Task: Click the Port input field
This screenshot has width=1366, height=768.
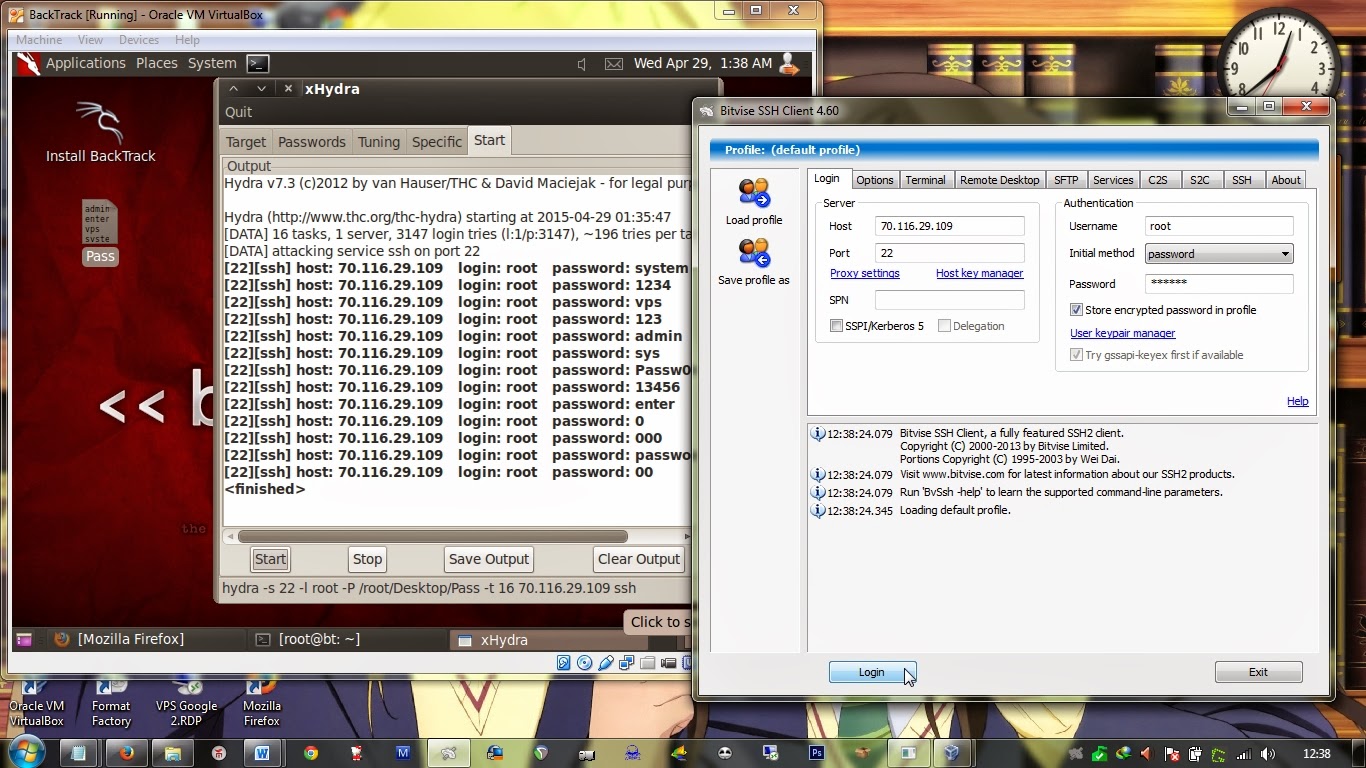Action: [950, 253]
